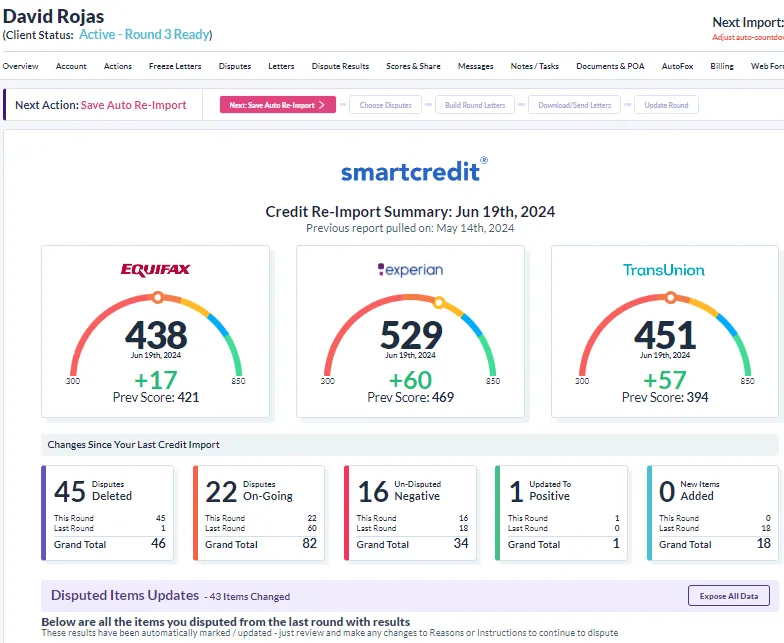Open the Disputes tab

pyautogui.click(x=235, y=66)
